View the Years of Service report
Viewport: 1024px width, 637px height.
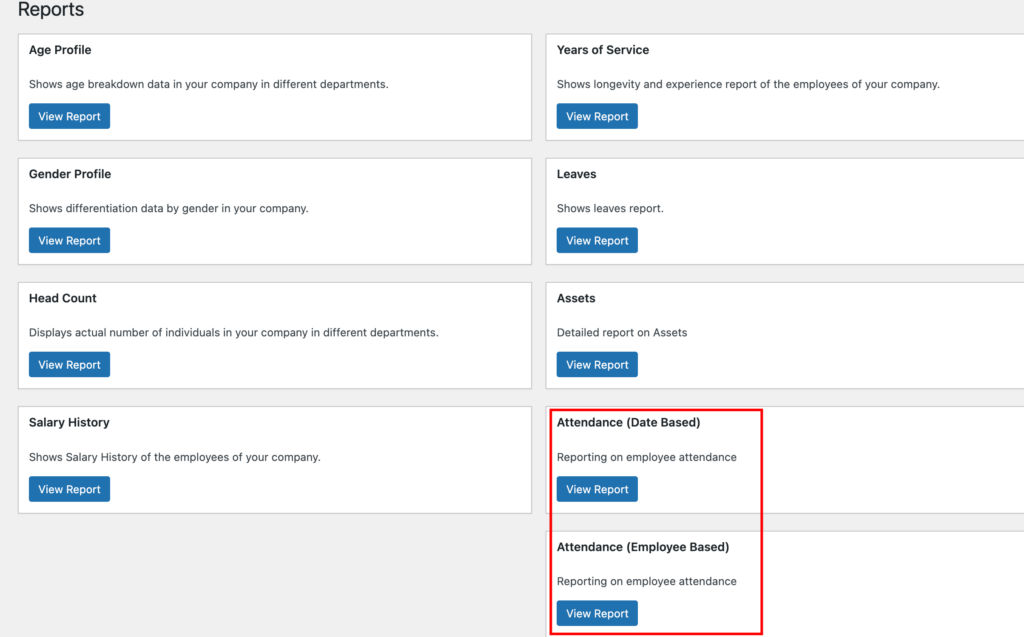click(597, 116)
